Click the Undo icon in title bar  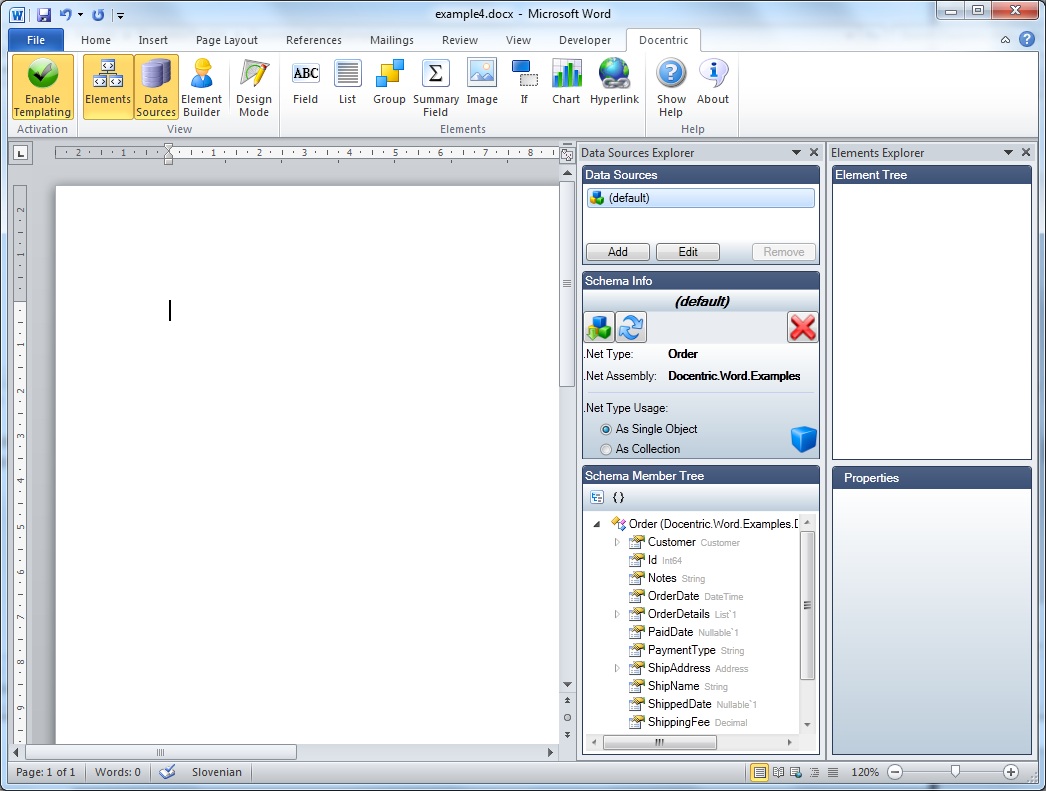tap(65, 14)
